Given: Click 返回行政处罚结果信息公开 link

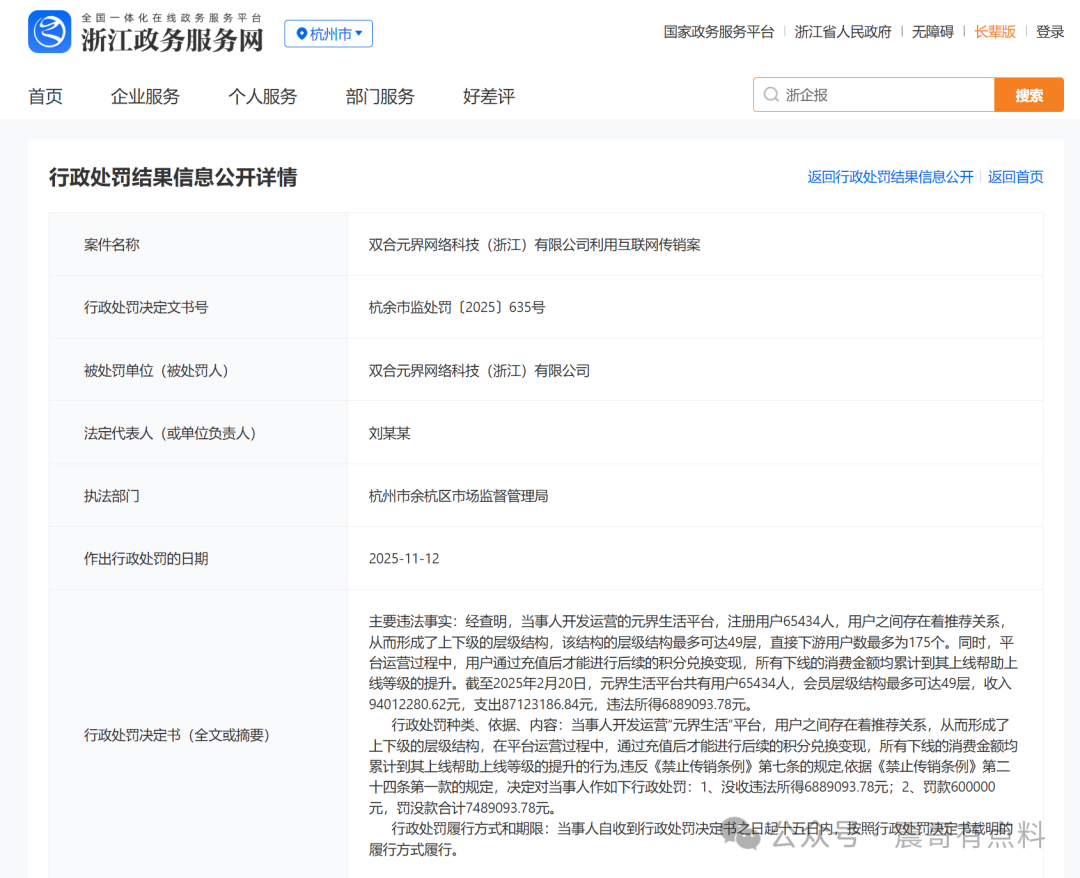Looking at the screenshot, I should coord(890,177).
